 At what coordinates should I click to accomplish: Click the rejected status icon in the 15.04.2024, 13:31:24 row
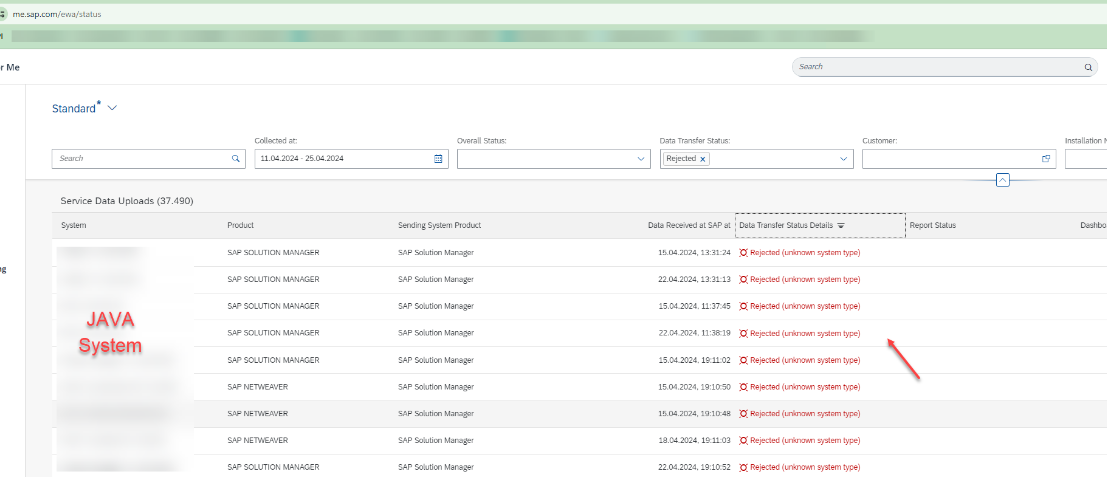coord(743,253)
